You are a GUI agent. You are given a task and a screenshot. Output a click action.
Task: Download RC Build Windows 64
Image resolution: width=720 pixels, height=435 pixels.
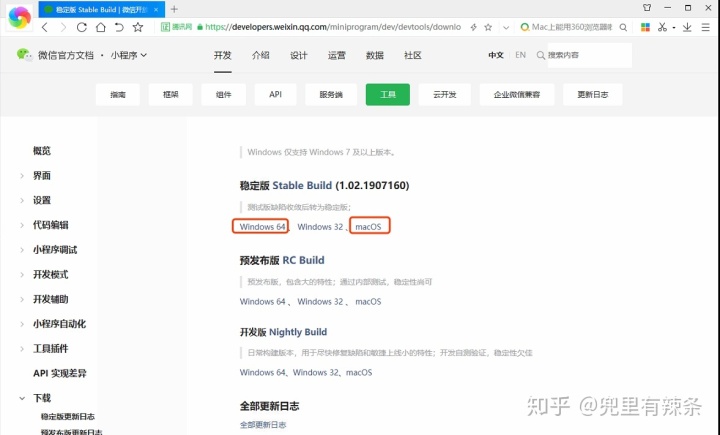click(x=263, y=301)
